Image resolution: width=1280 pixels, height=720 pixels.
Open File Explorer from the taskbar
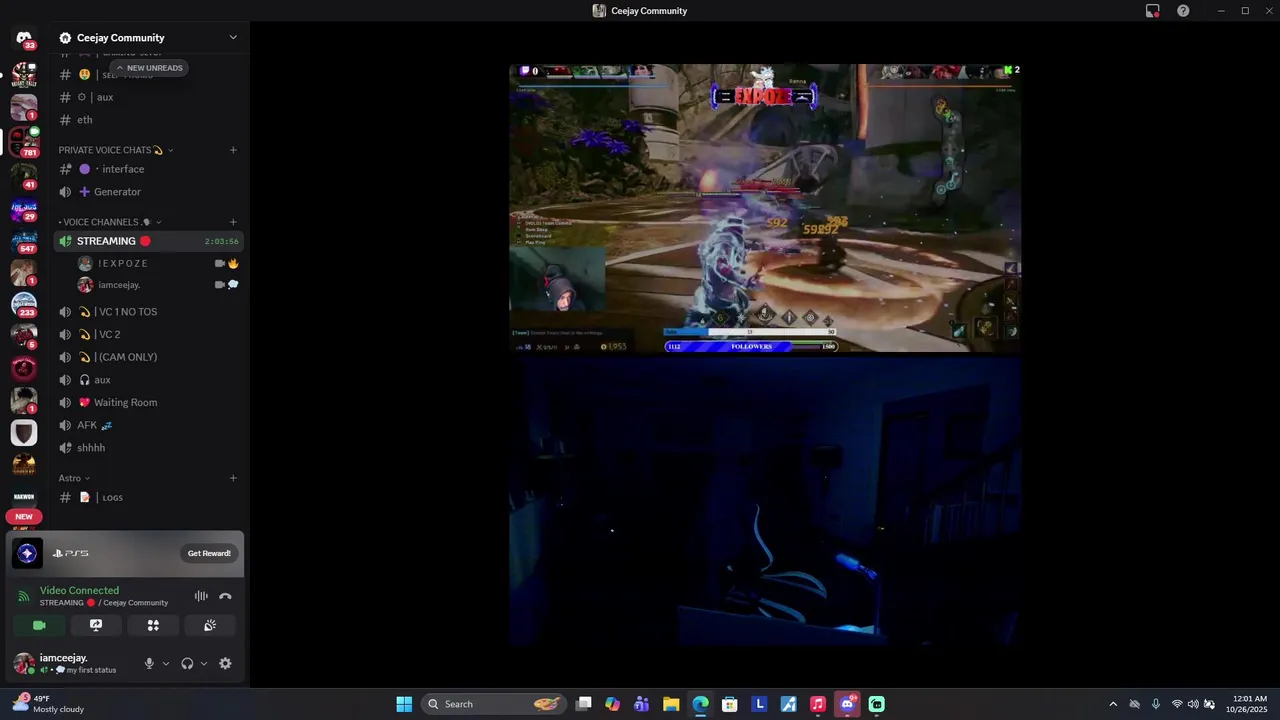[x=671, y=704]
